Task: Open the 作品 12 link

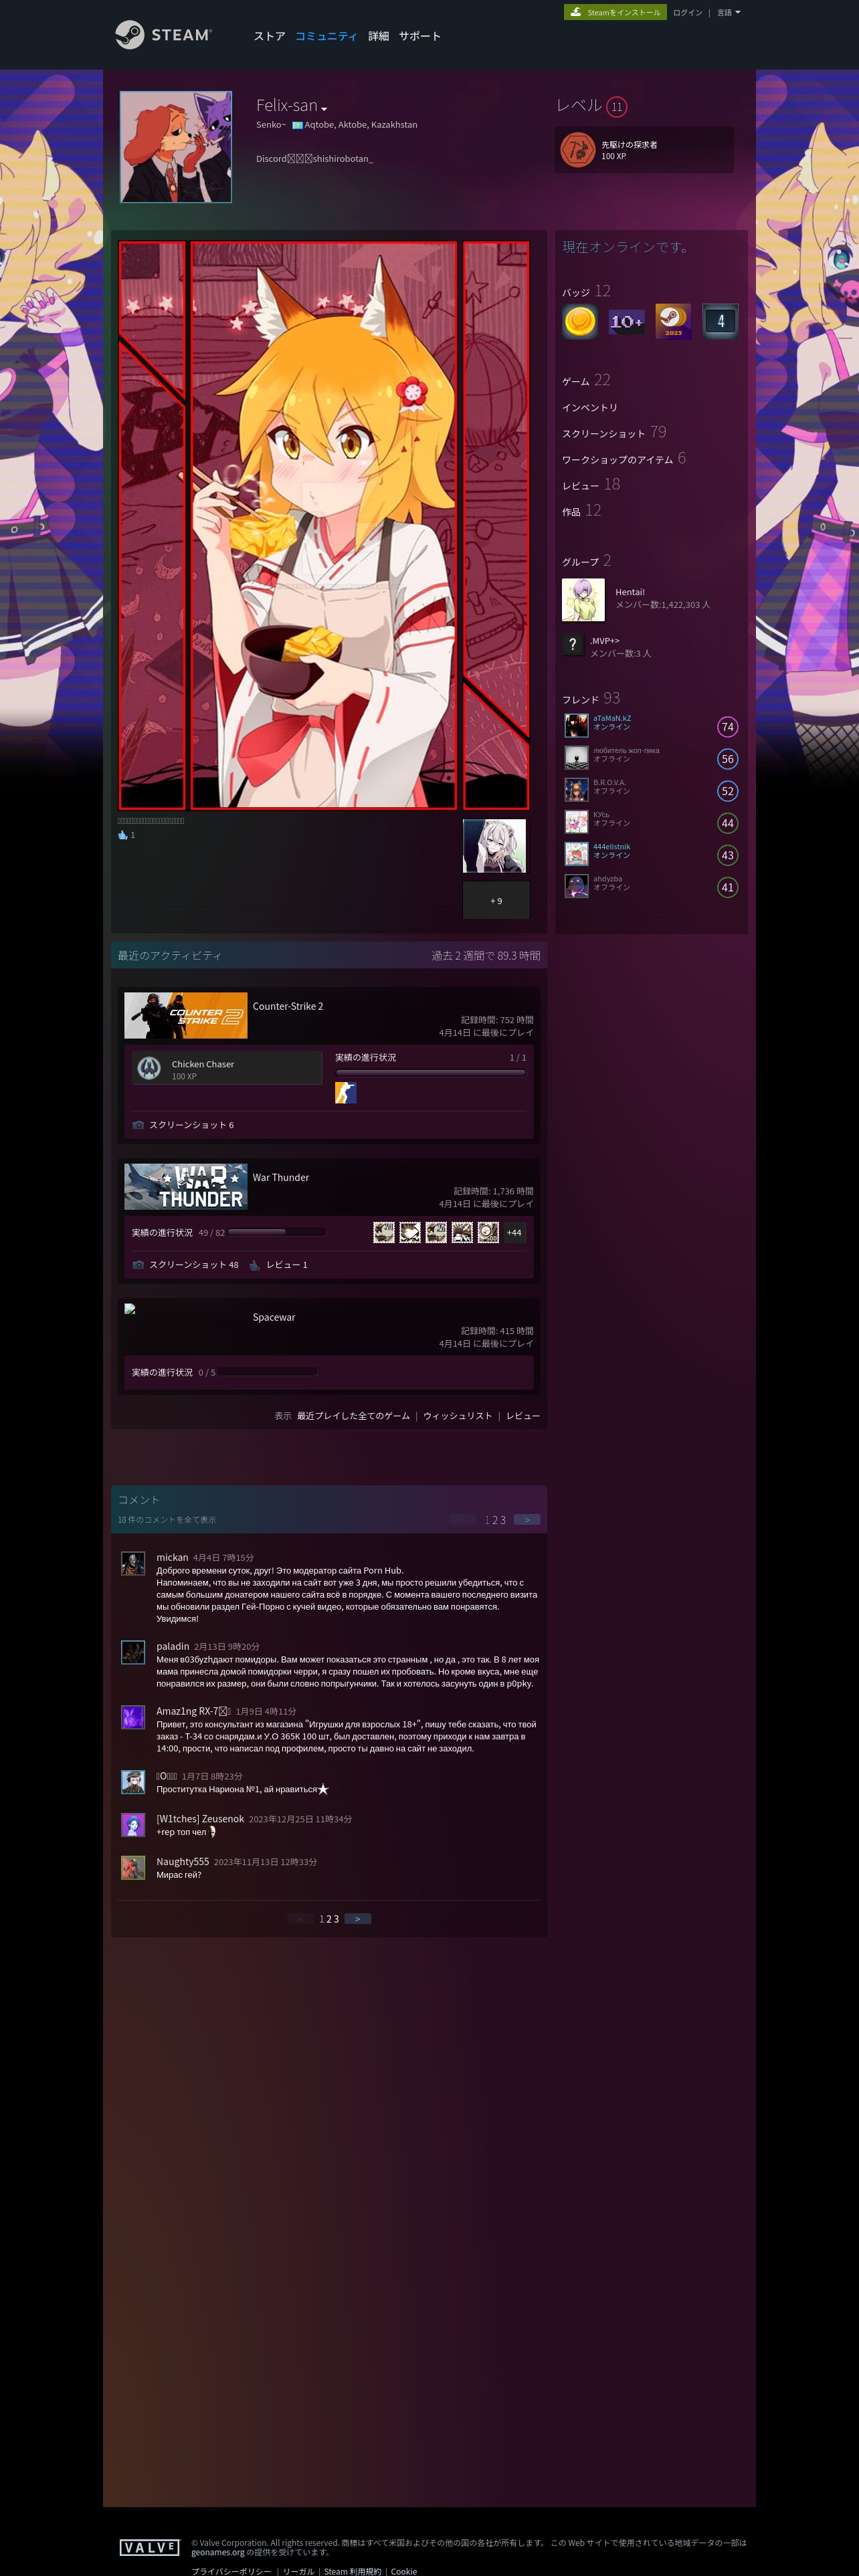Action: [582, 510]
